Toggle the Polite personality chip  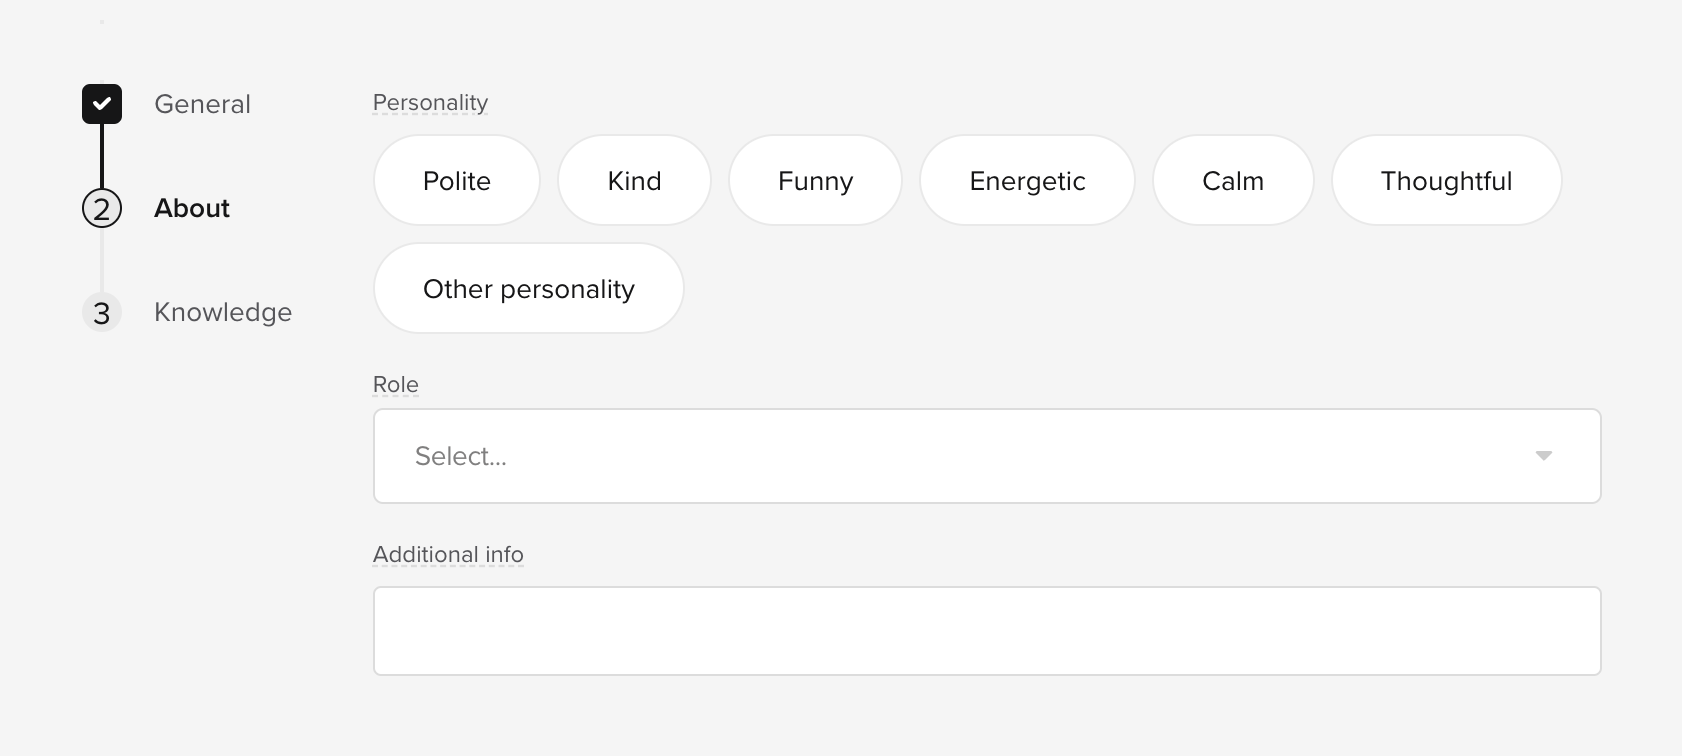click(457, 181)
